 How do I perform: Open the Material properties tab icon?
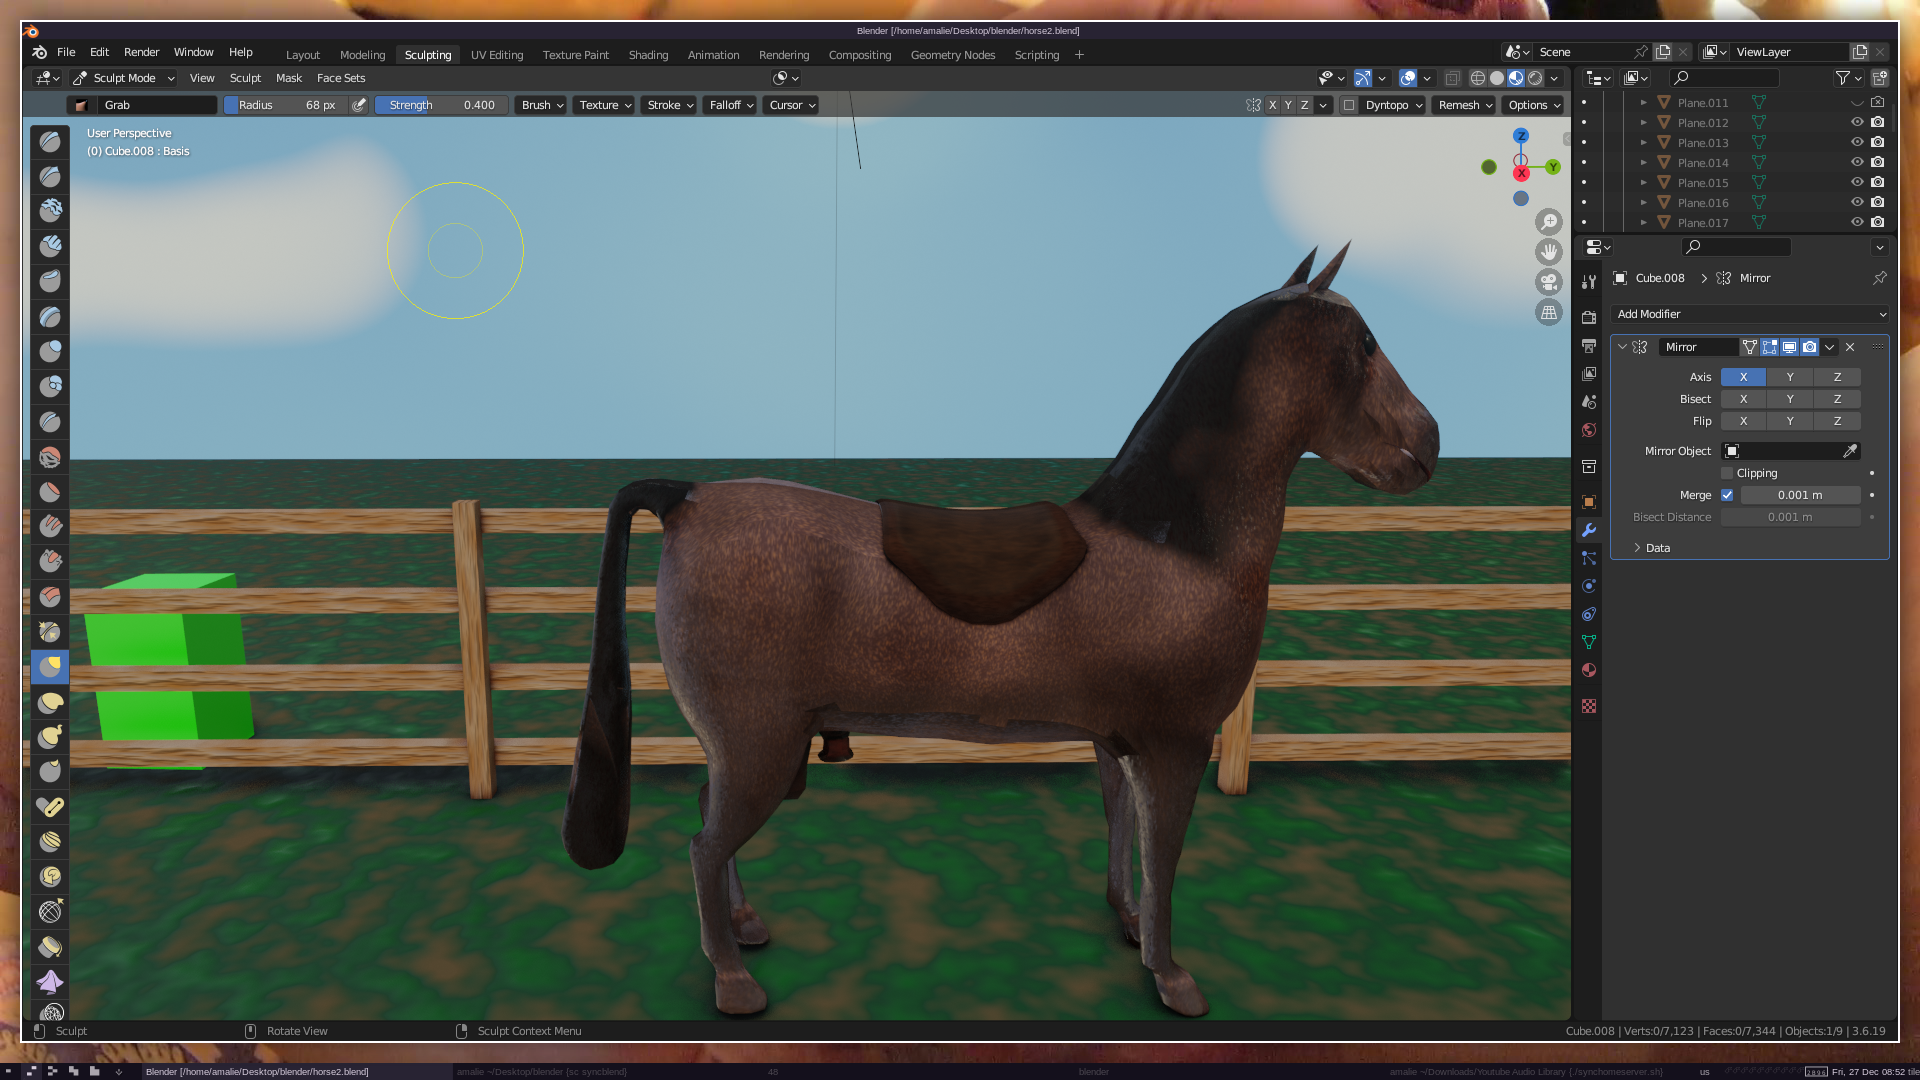click(1589, 670)
